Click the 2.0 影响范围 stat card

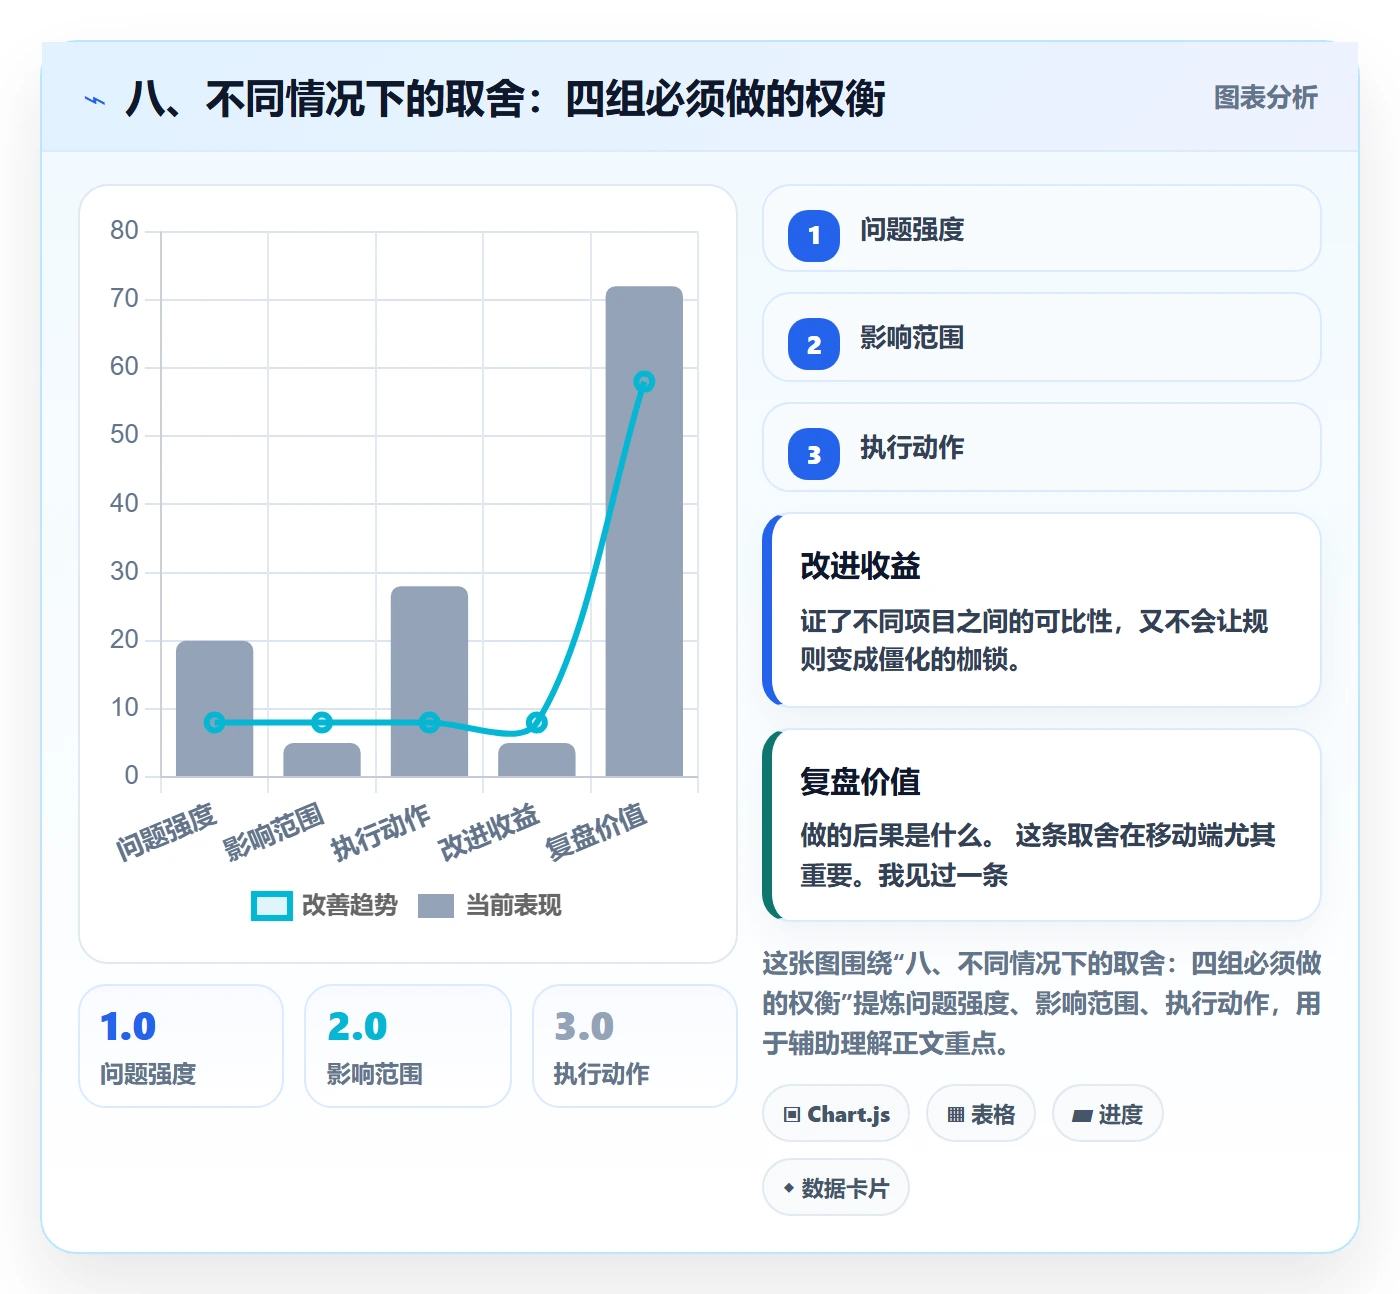click(408, 1046)
